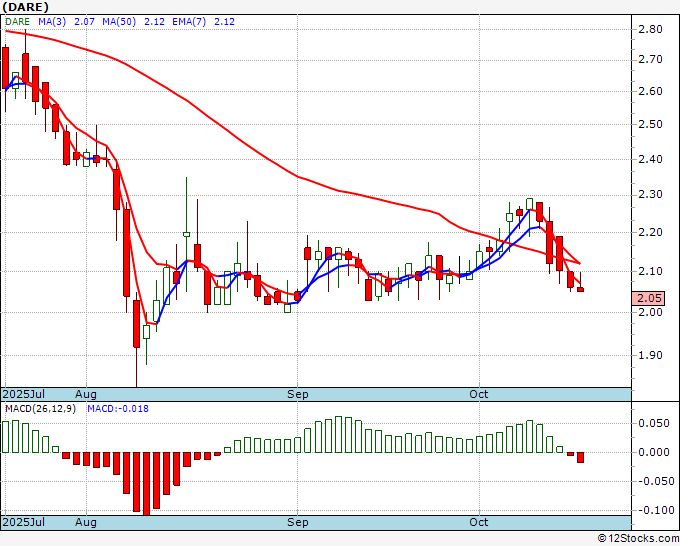Click the 2.50 price axis label

tap(650, 124)
